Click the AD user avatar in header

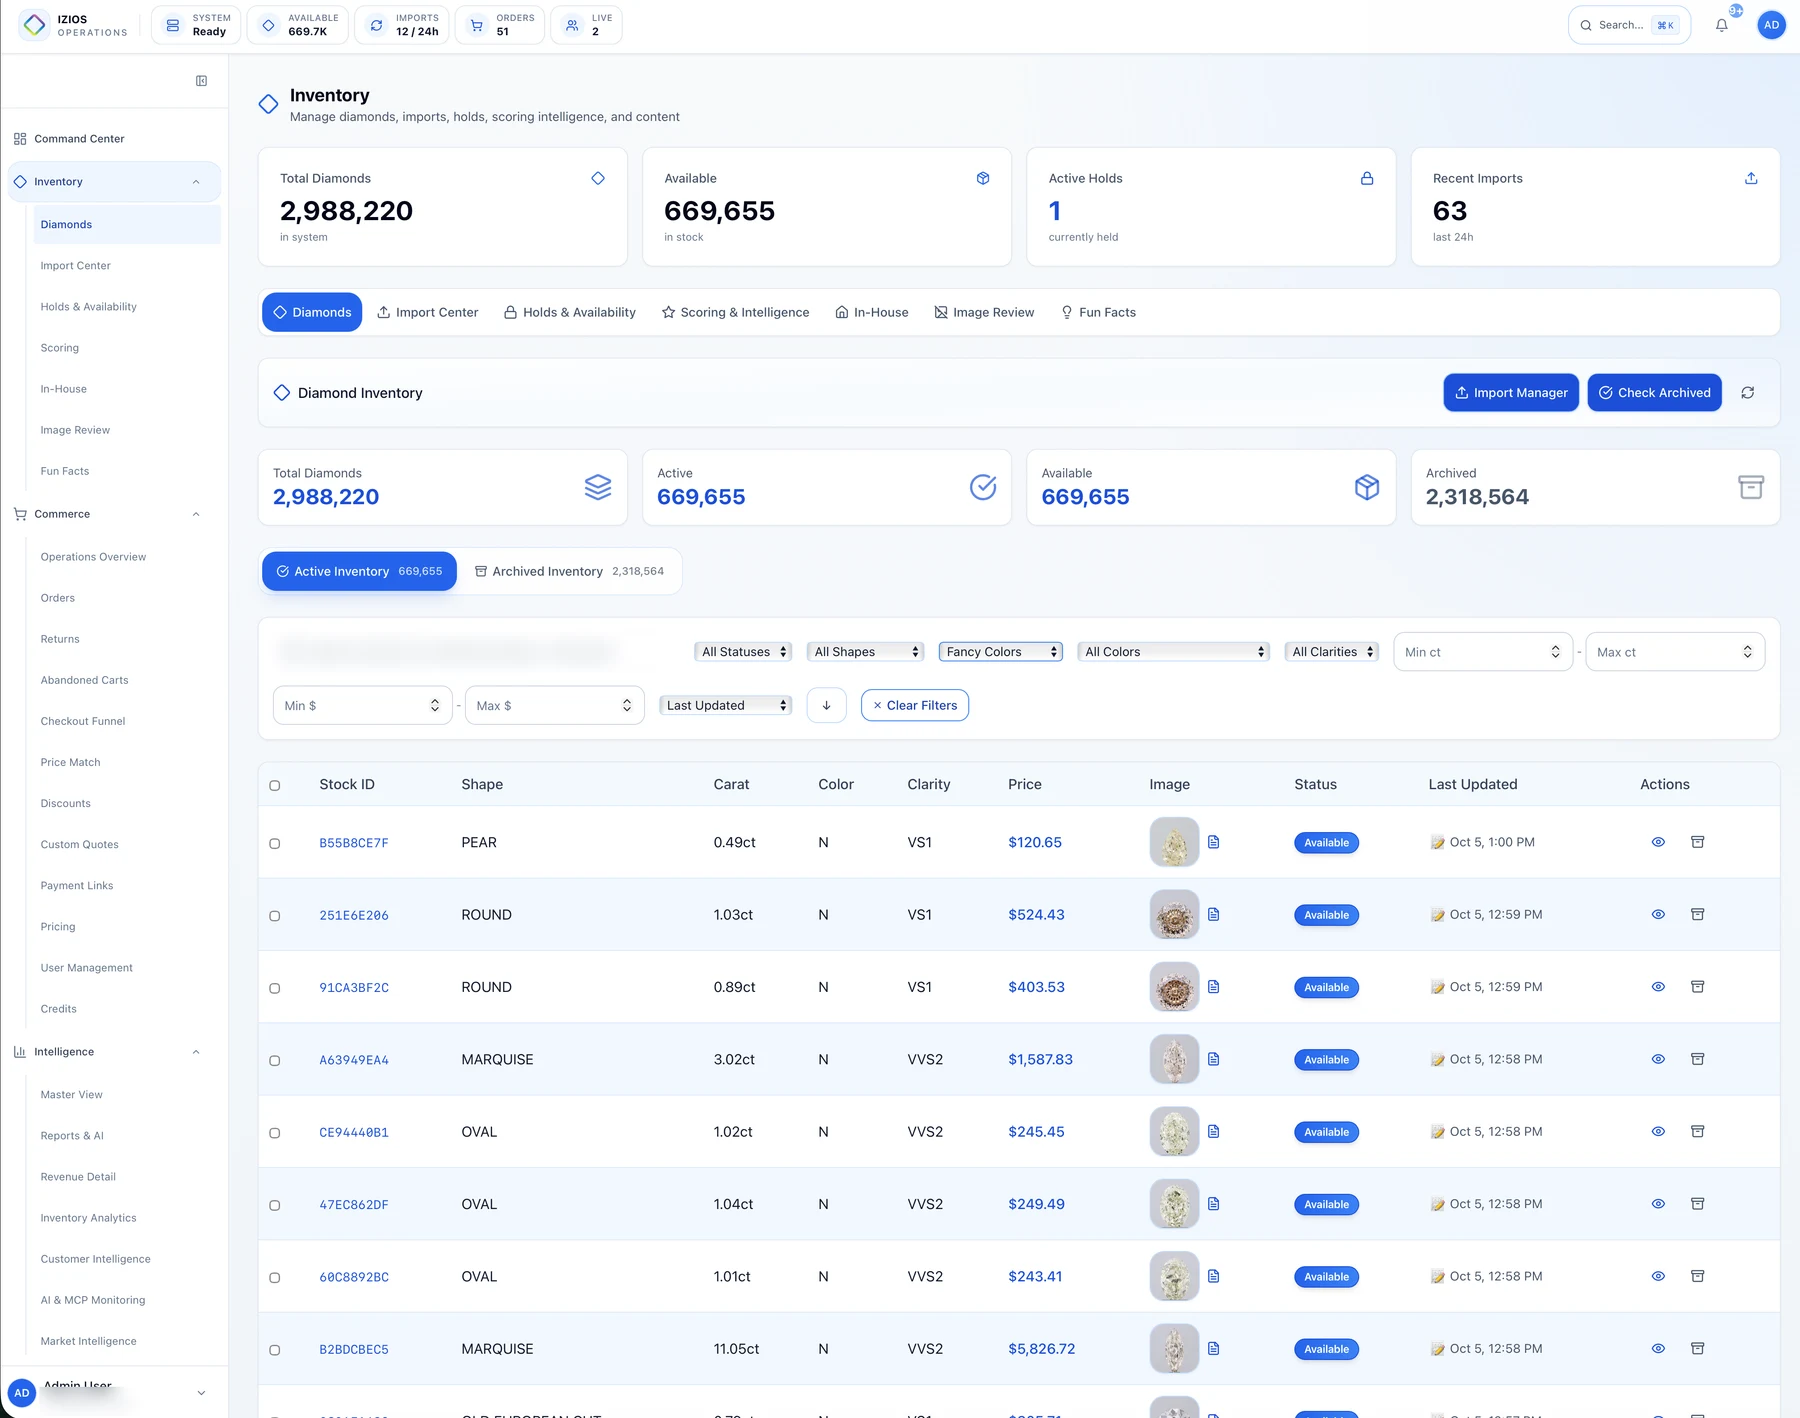tap(1771, 25)
